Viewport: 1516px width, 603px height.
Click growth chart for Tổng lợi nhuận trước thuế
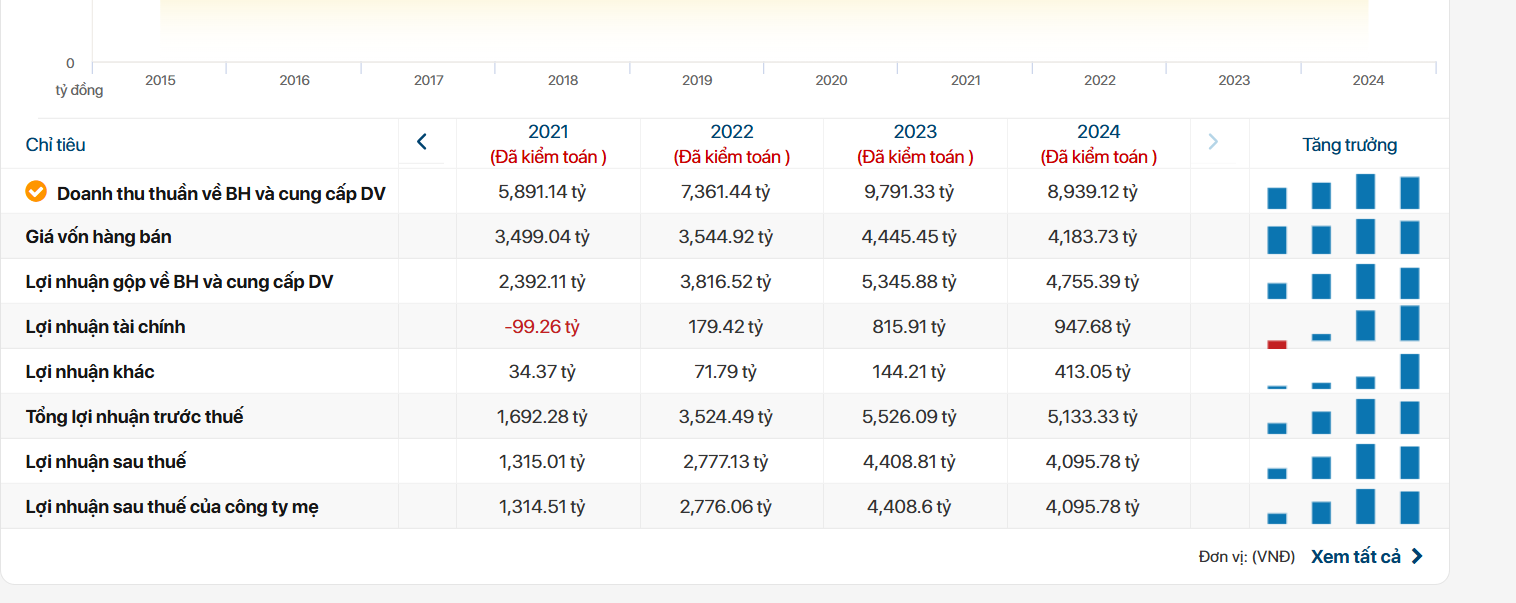pos(1343,416)
